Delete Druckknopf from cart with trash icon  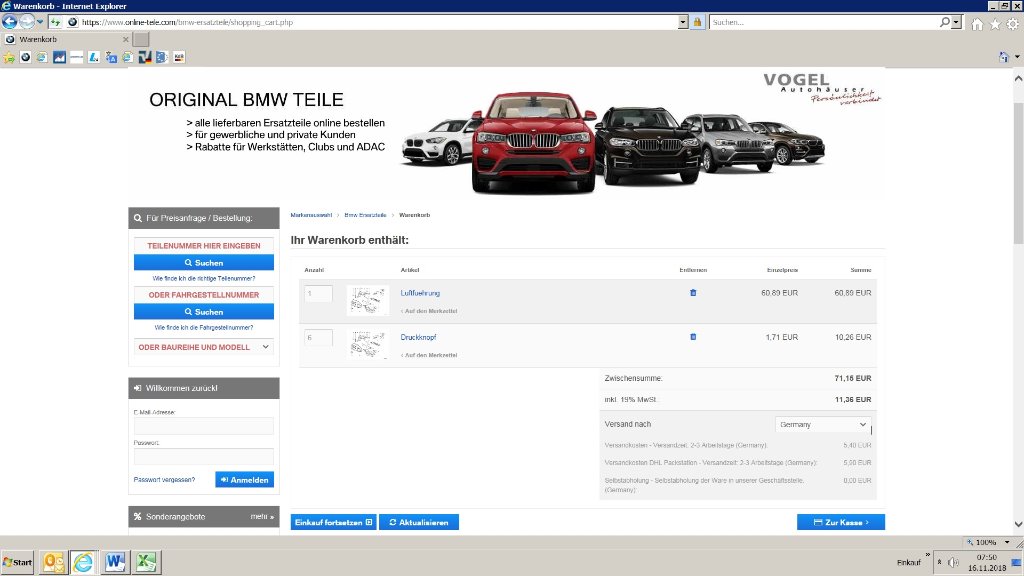(x=693, y=337)
